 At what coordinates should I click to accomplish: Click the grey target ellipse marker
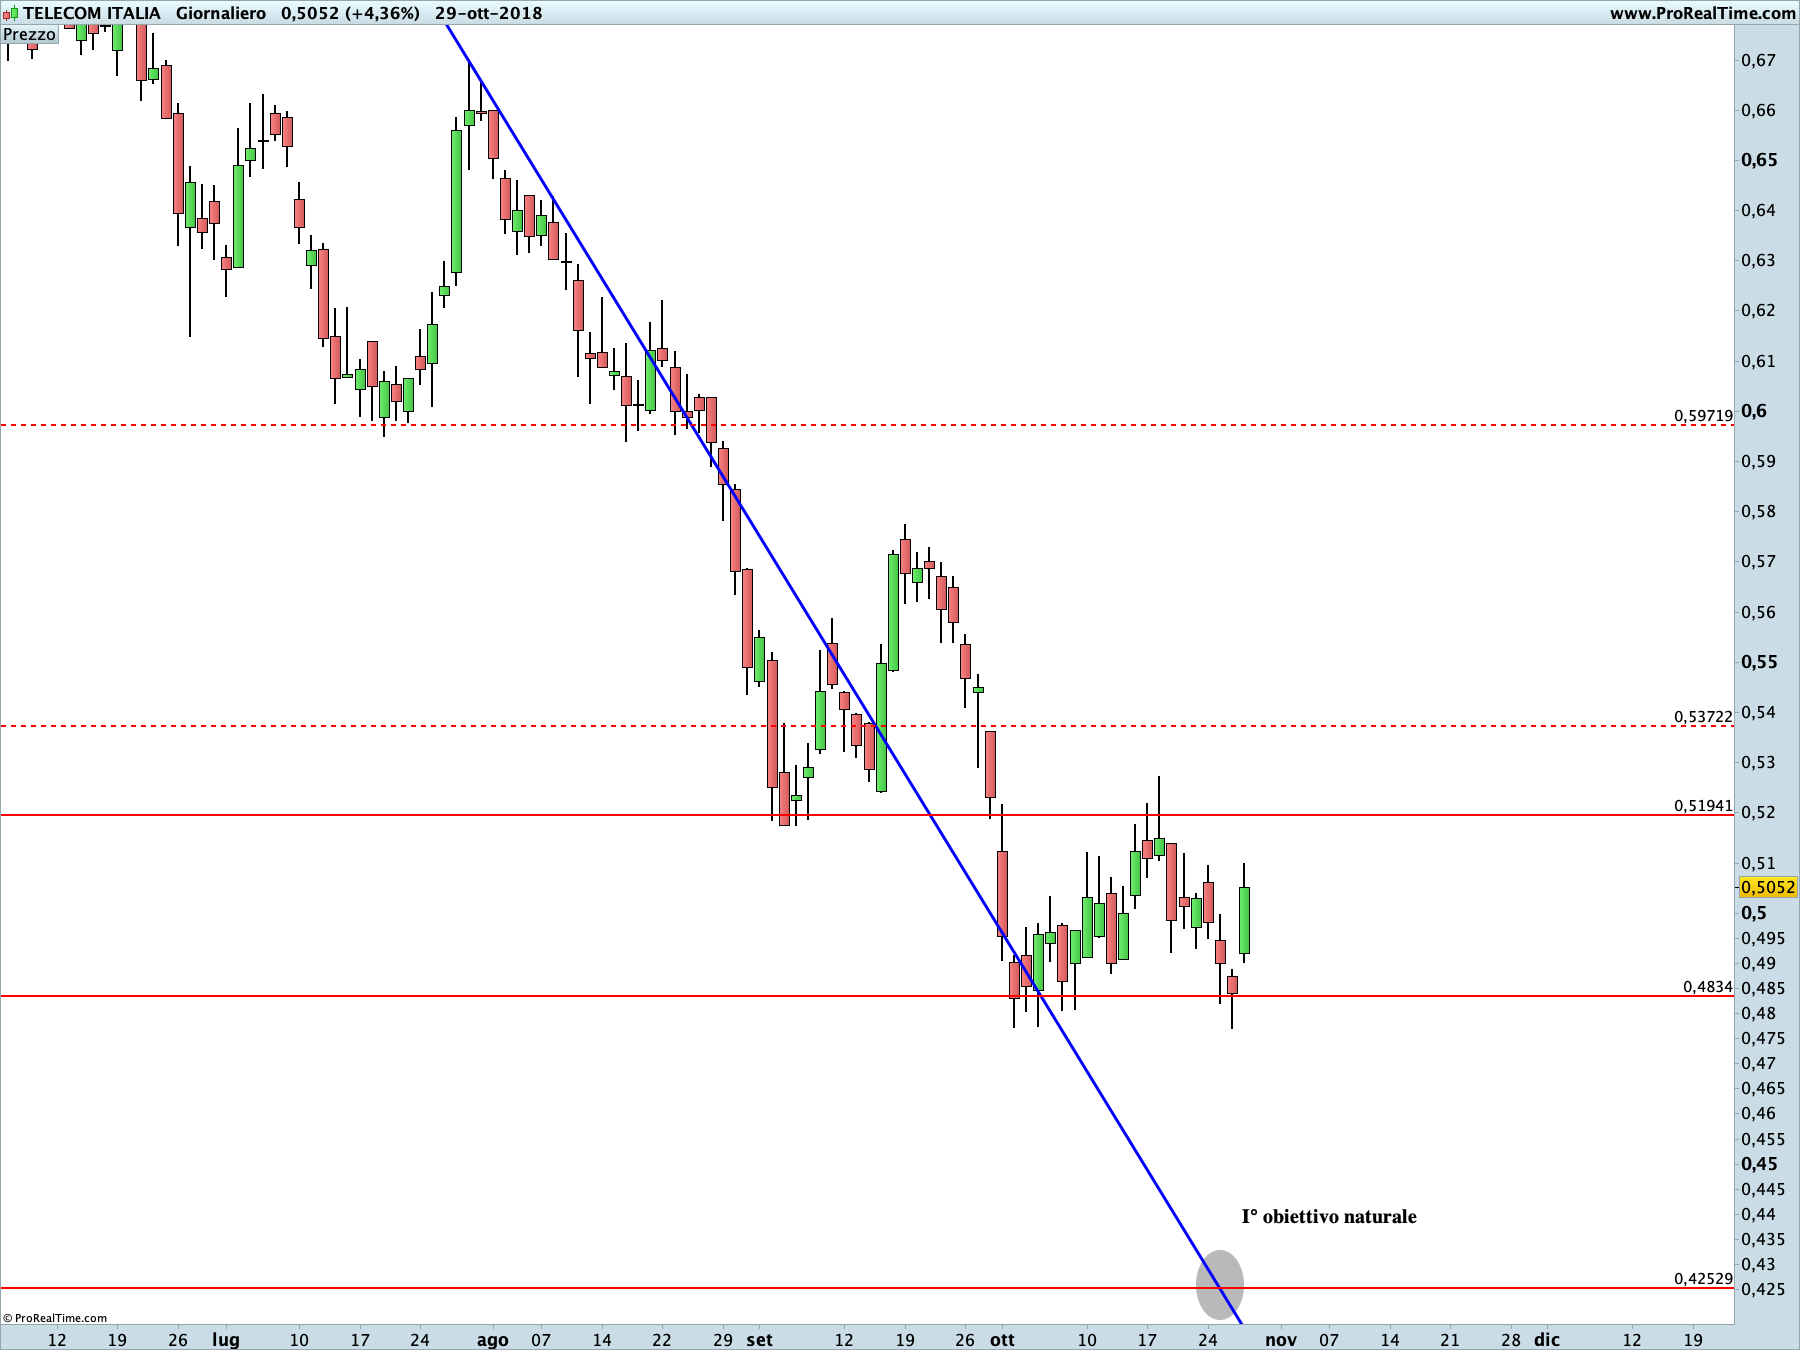[1220, 1285]
